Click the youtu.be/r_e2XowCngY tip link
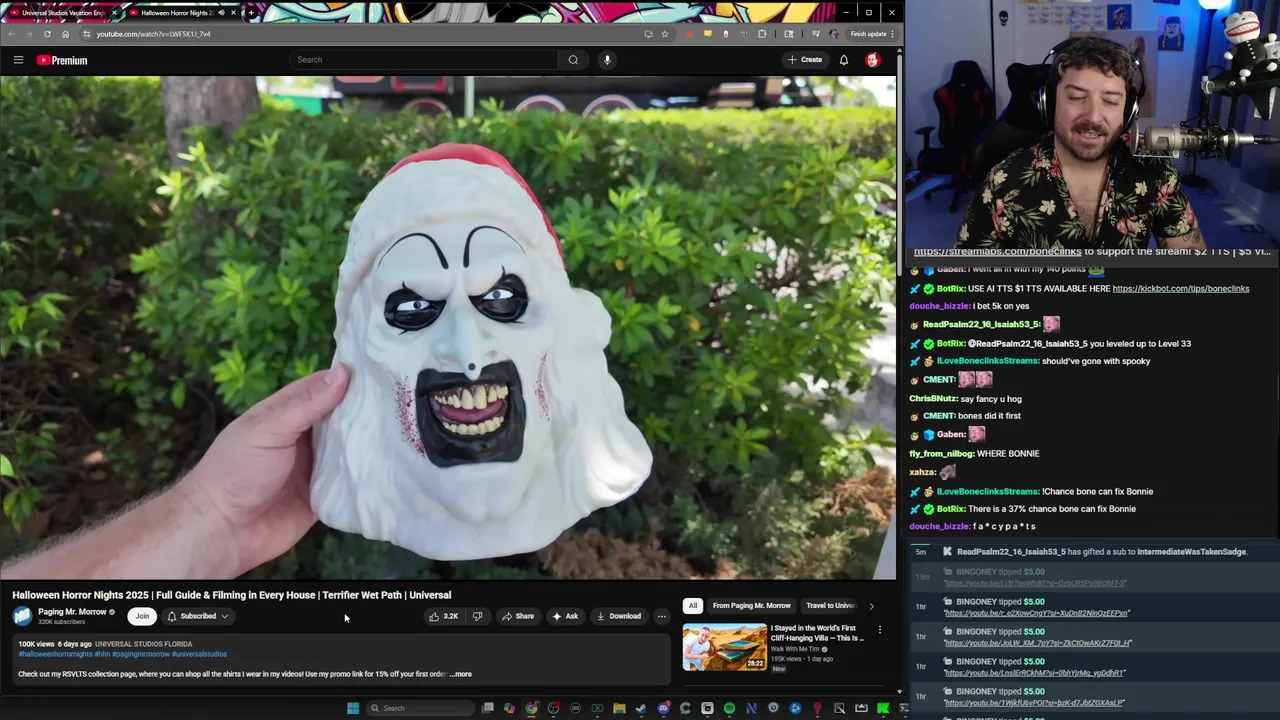 tap(1036, 613)
